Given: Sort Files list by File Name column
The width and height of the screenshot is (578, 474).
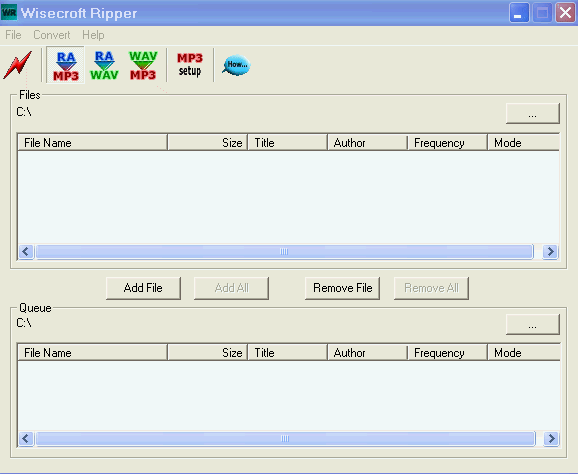Looking at the screenshot, I should (92, 143).
